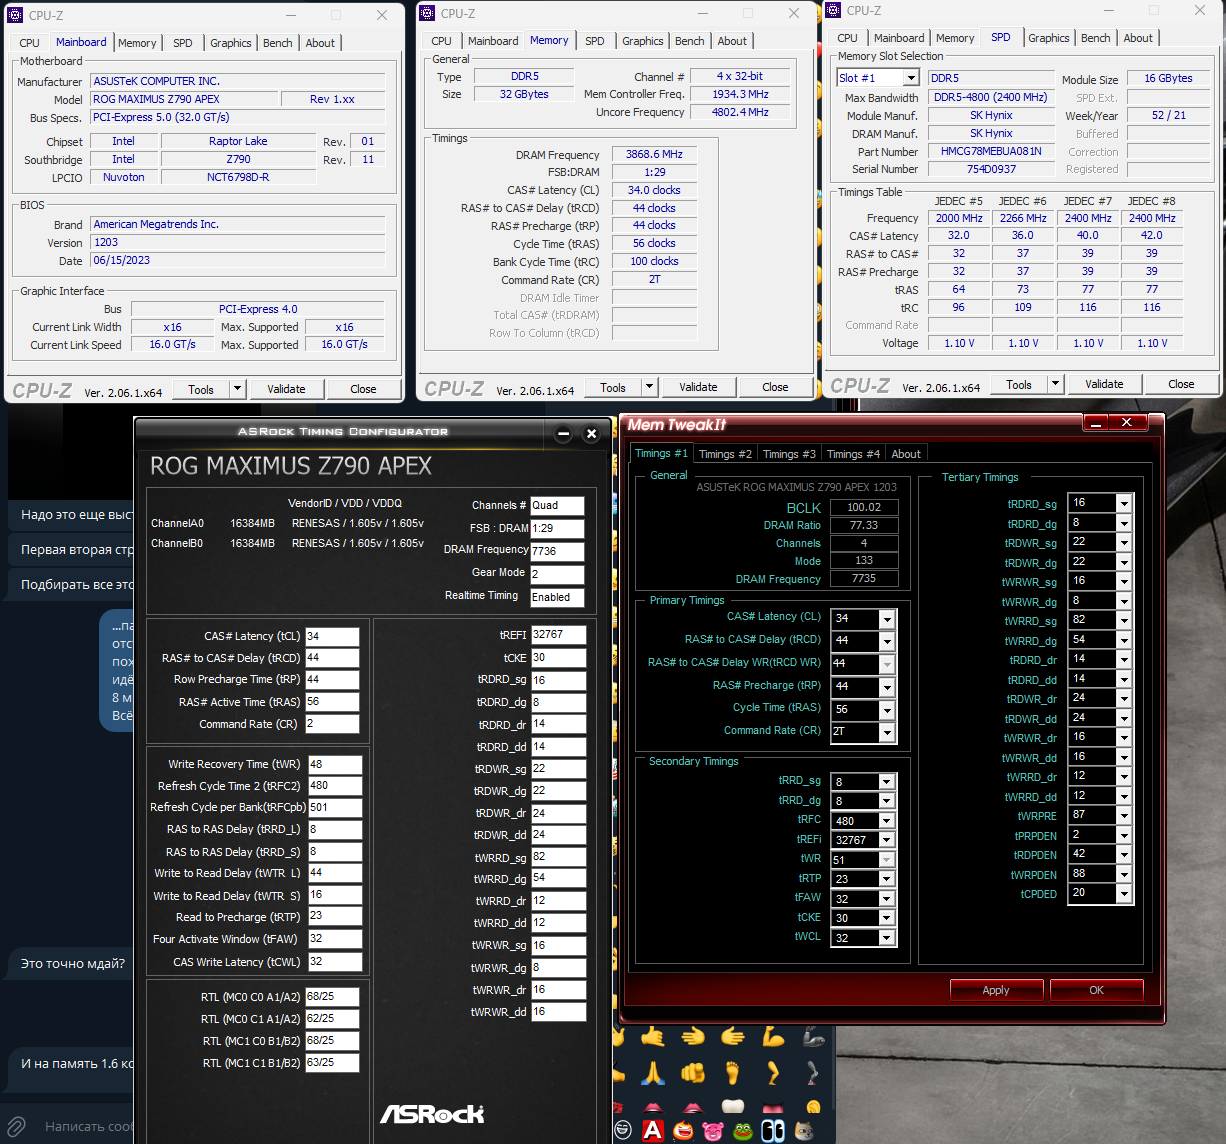Open tRFC dropdown in Mem TweakIt

pos(886,821)
